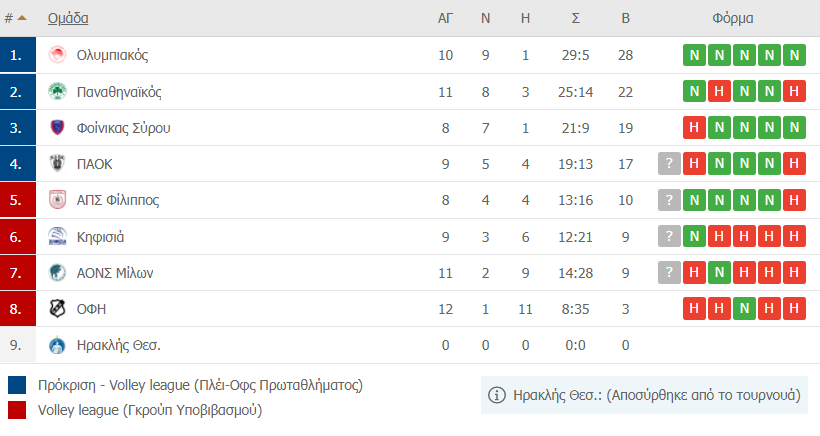Sort by the ΑΓ matches played column

[446, 18]
